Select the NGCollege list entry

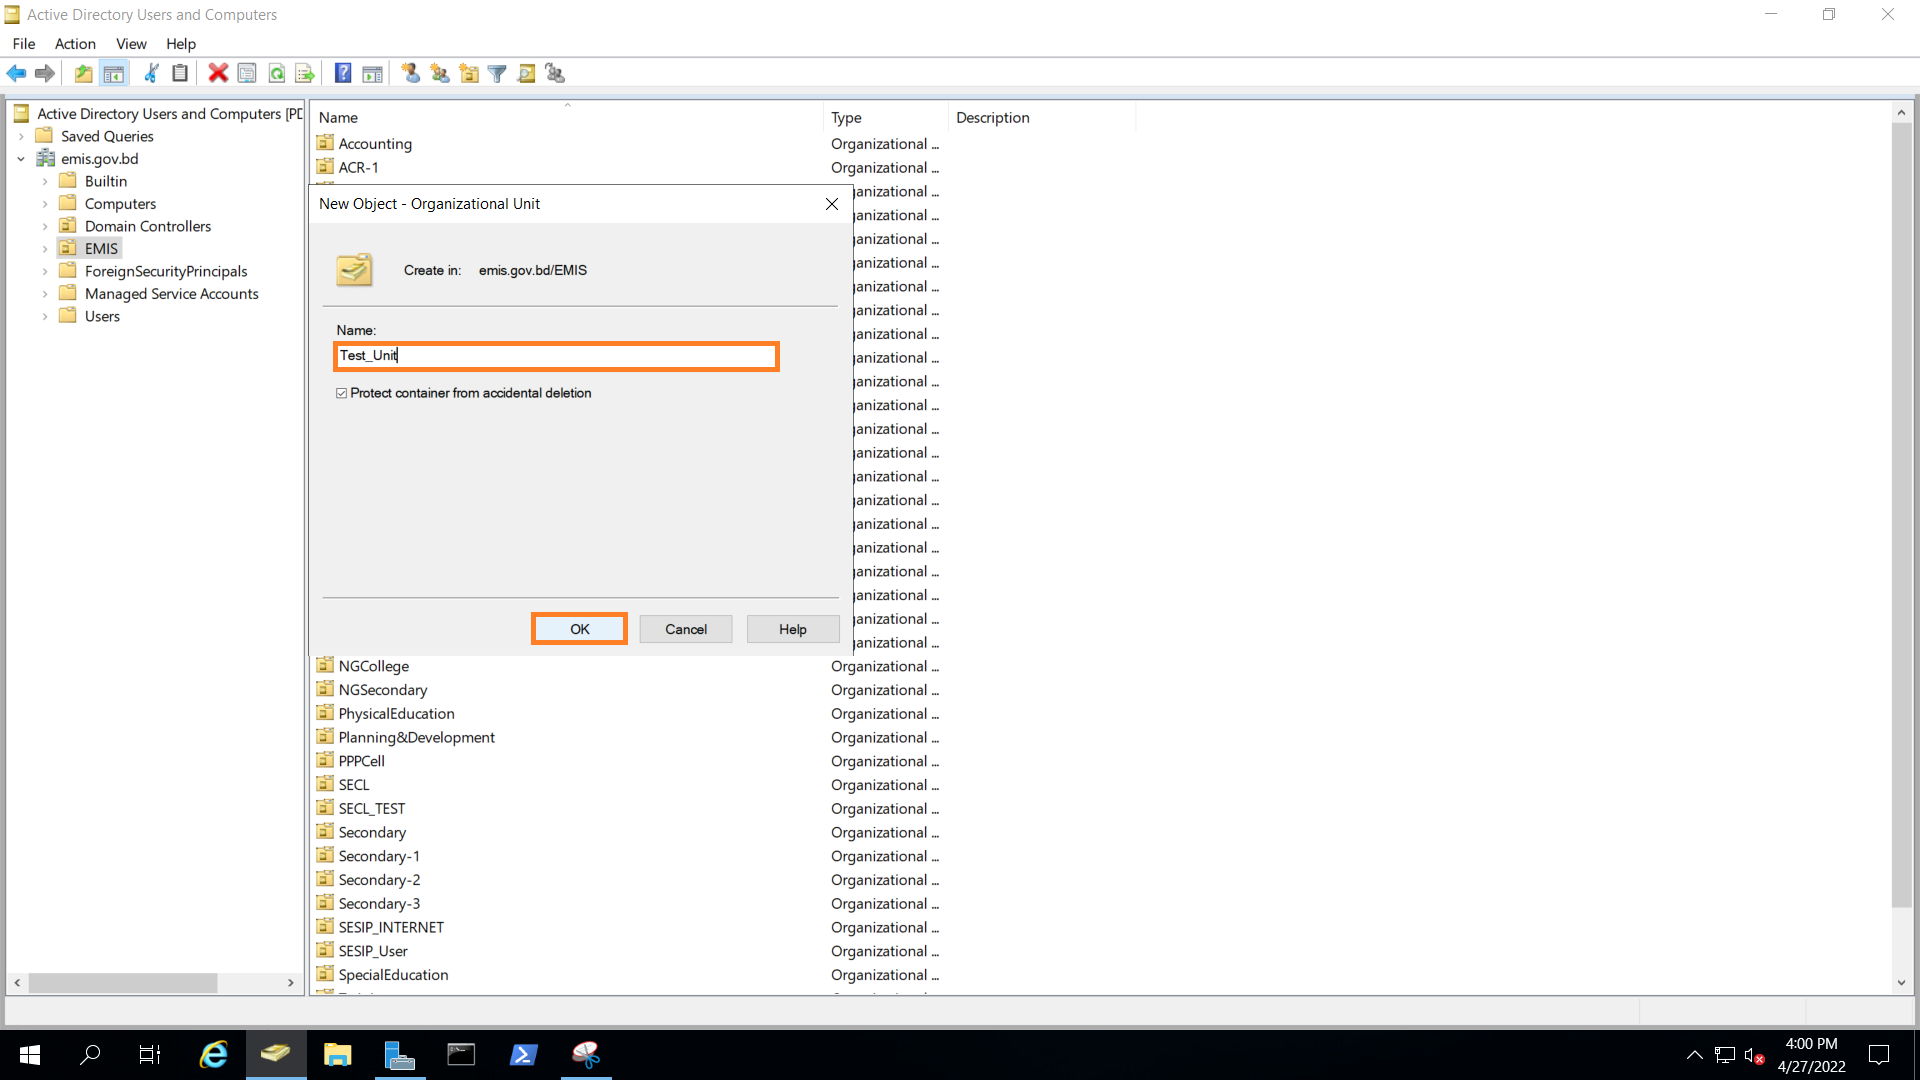point(373,666)
